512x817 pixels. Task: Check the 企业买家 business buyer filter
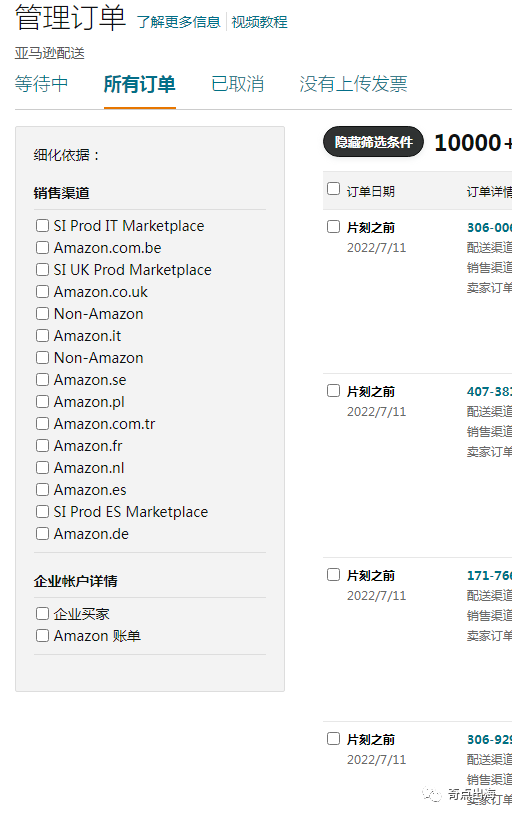tap(42, 614)
